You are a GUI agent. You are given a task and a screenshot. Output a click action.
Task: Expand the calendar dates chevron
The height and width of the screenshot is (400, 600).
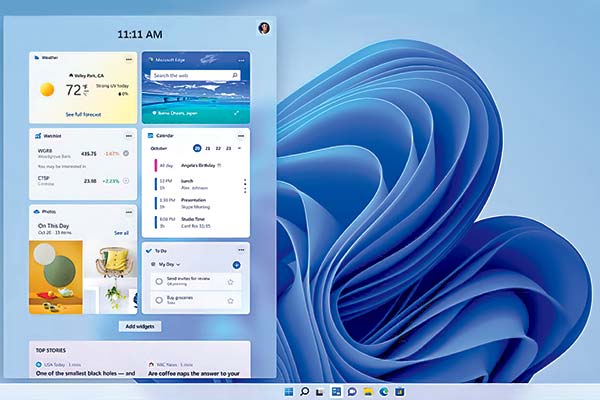pyautogui.click(x=240, y=148)
